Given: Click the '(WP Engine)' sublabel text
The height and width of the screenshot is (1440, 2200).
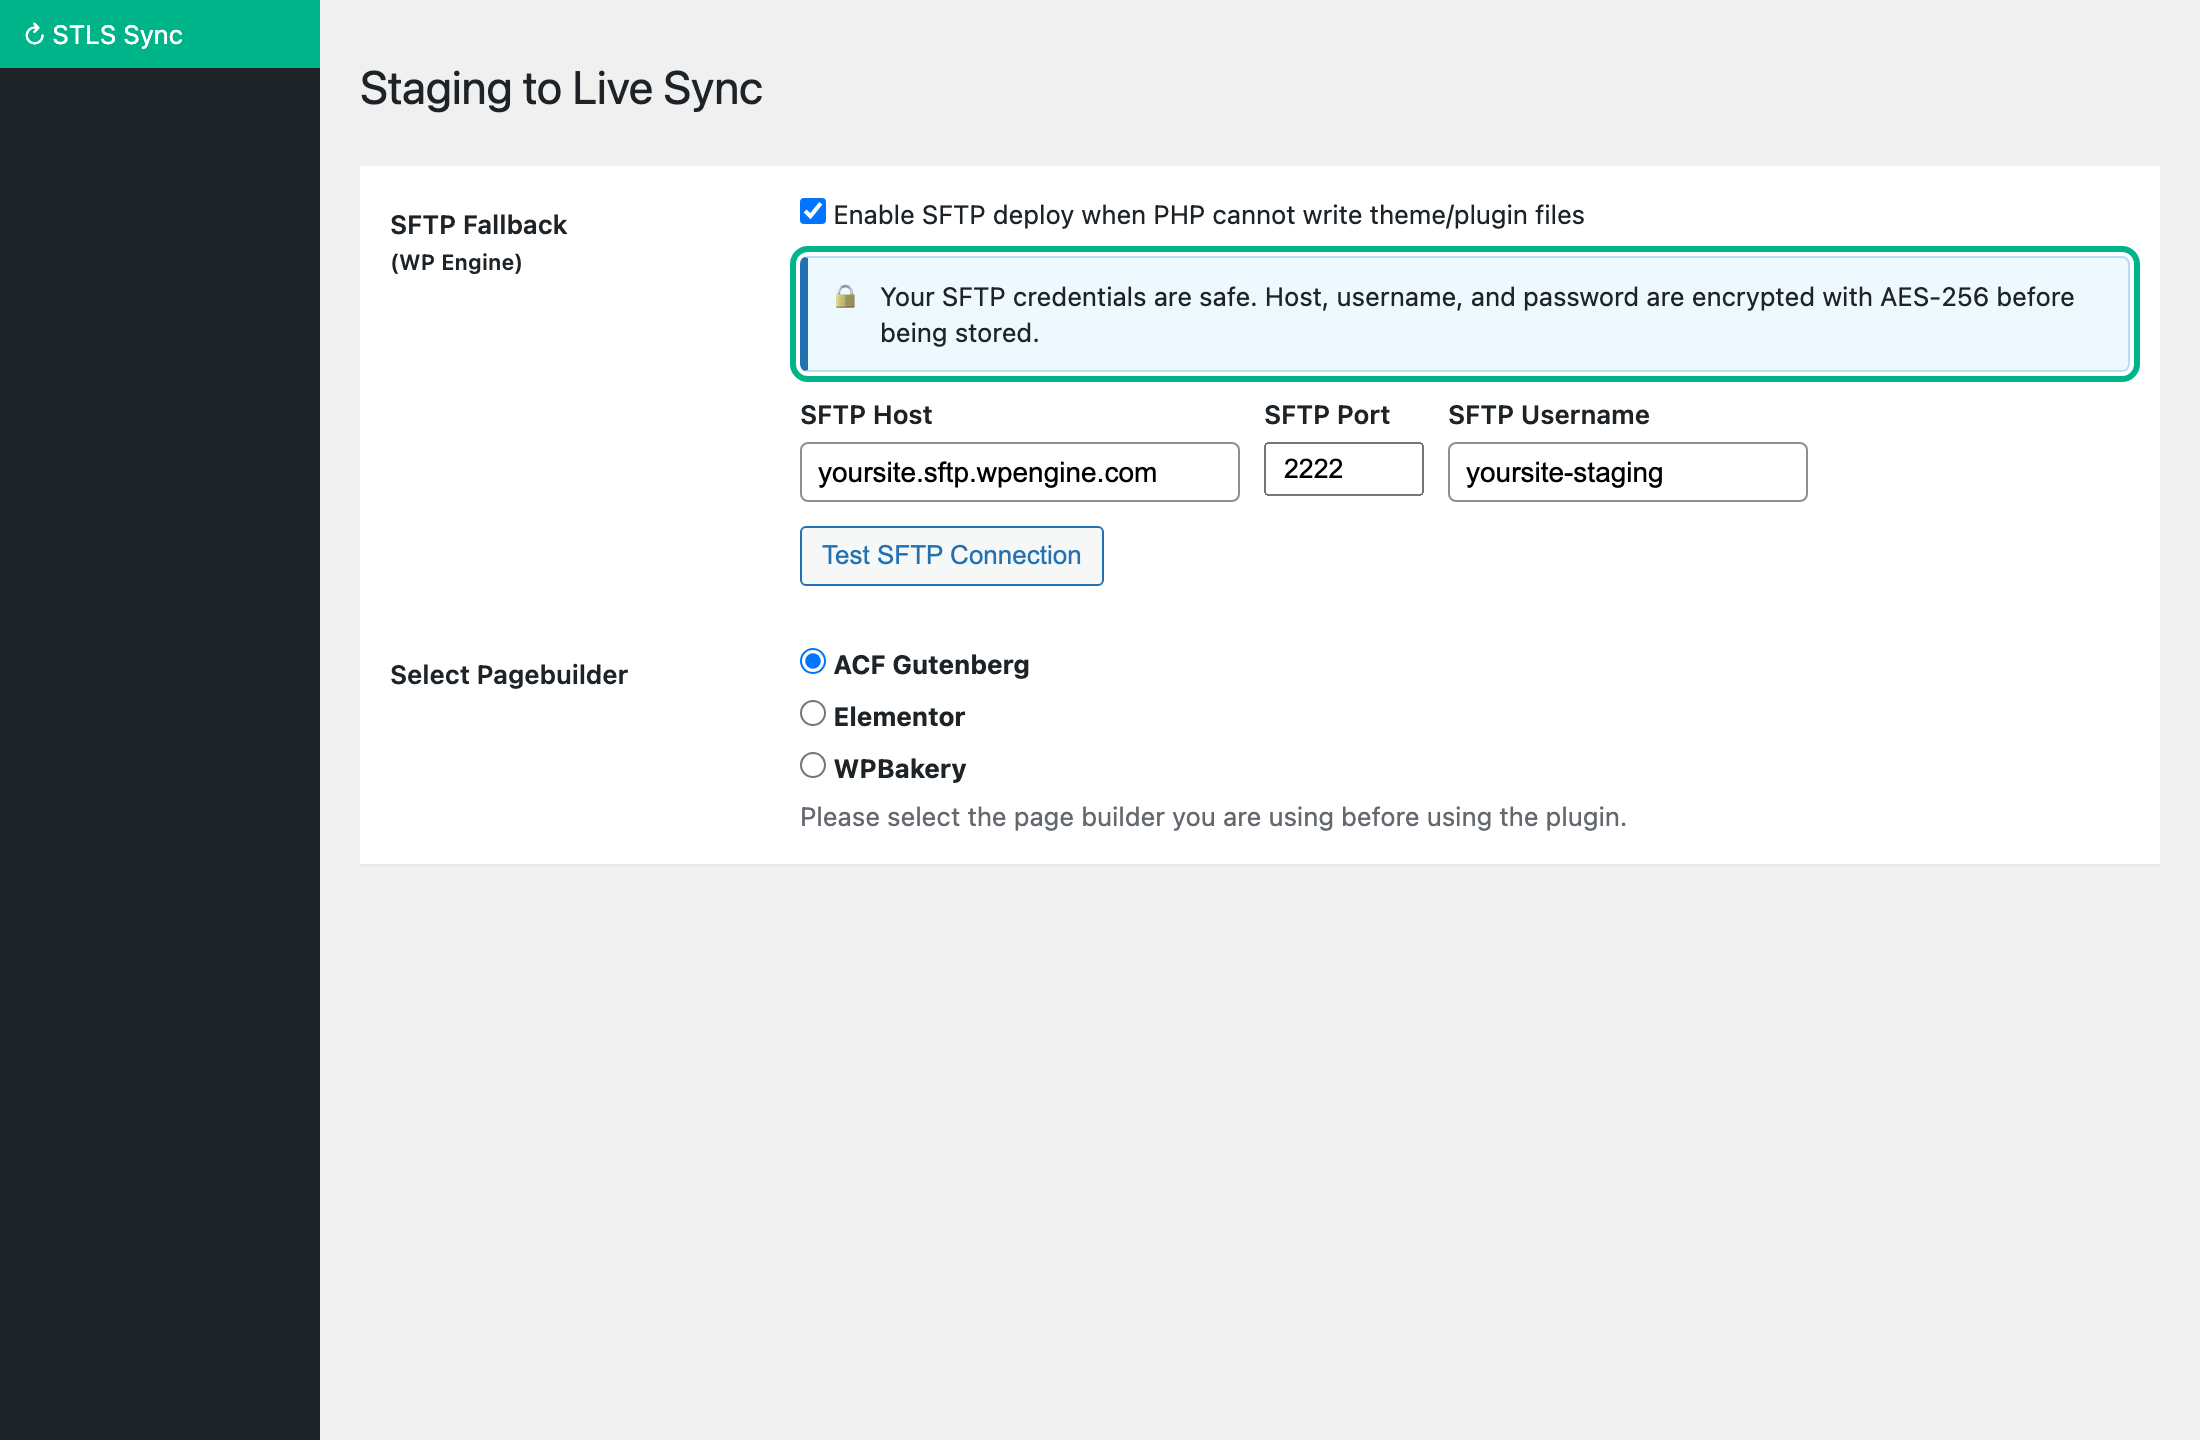Looking at the screenshot, I should [x=456, y=263].
